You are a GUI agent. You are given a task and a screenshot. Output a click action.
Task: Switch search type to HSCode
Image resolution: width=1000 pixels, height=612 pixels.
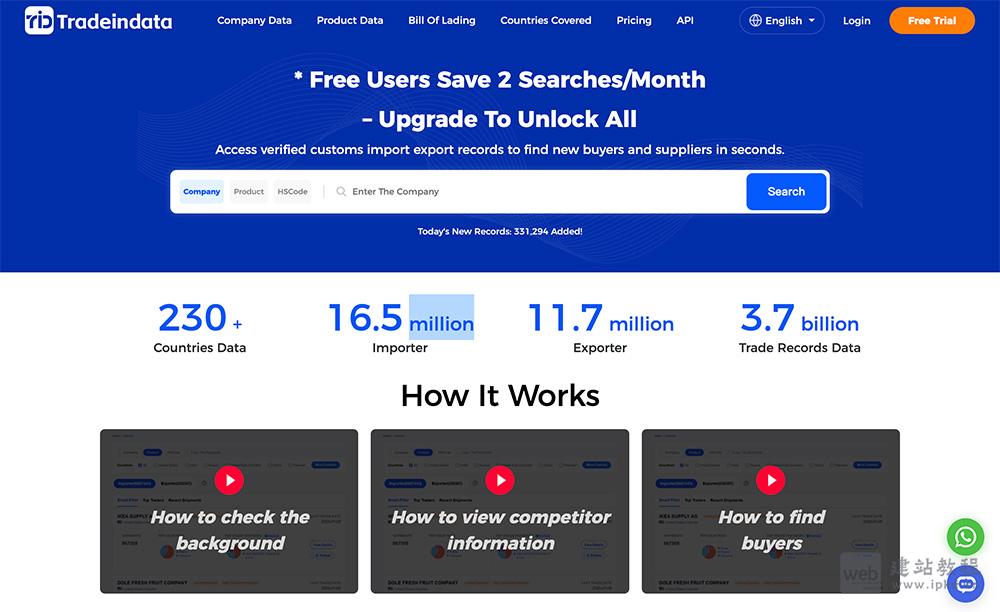[292, 192]
